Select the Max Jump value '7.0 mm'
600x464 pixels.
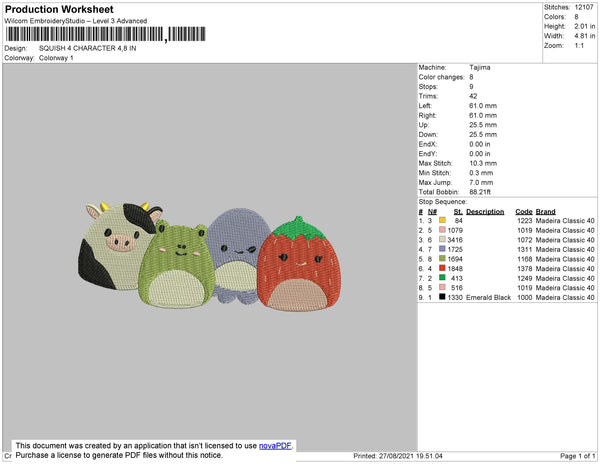[x=481, y=182]
